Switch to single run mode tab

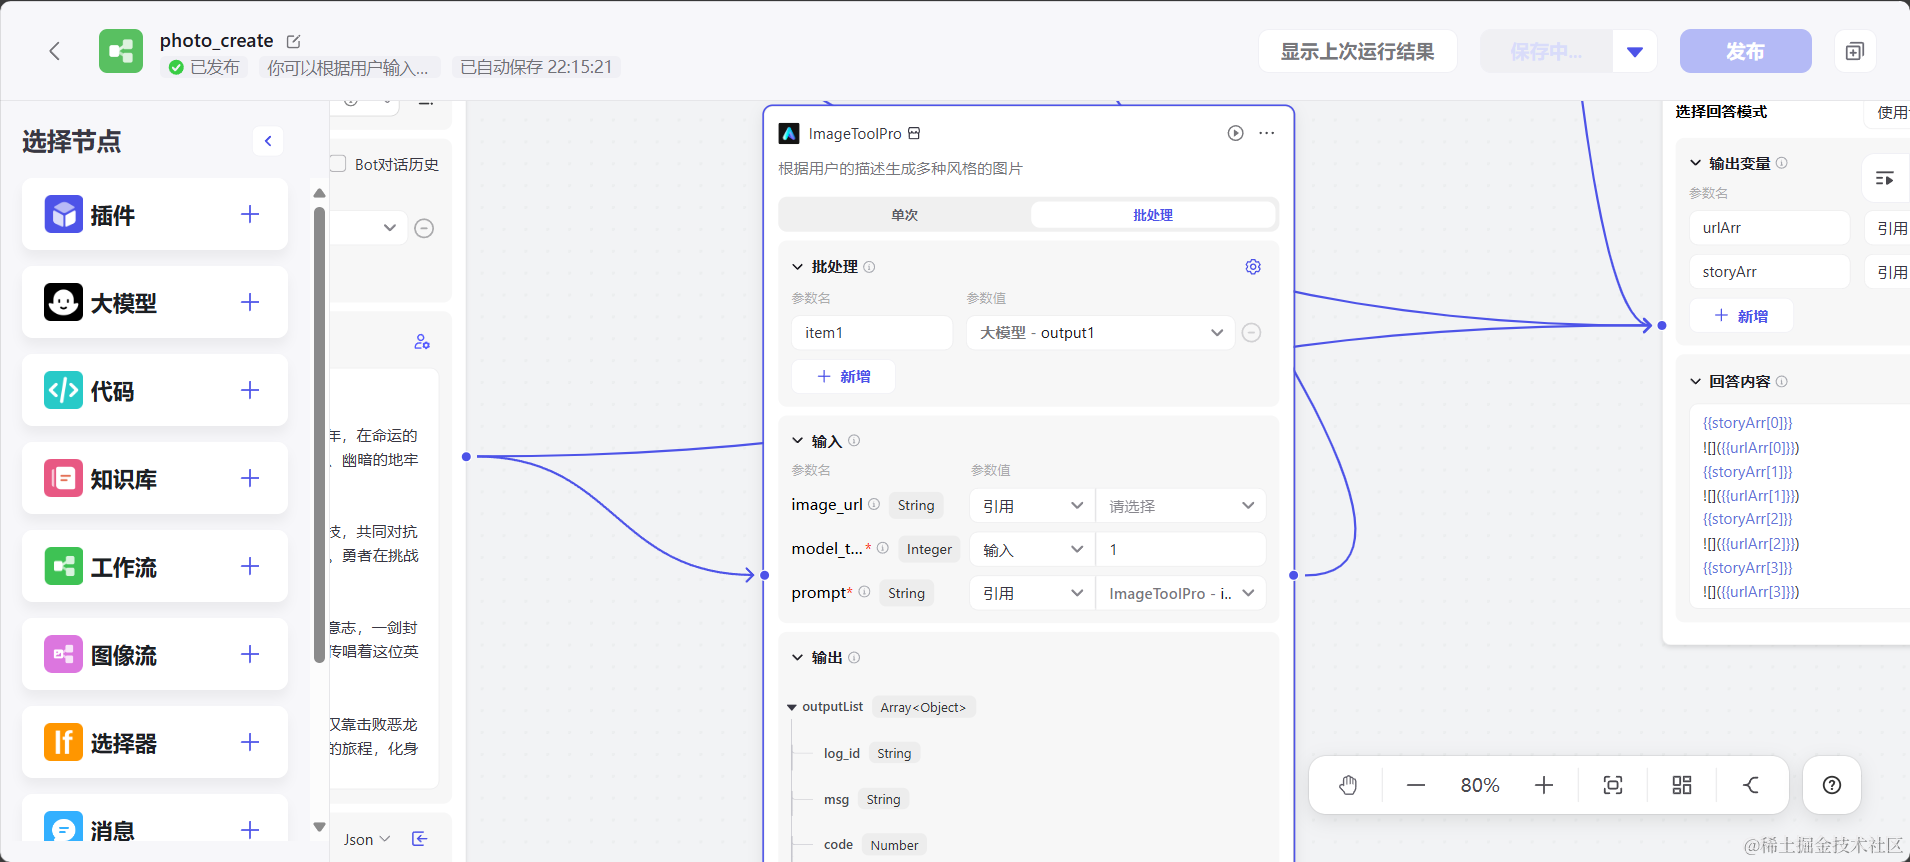(905, 215)
